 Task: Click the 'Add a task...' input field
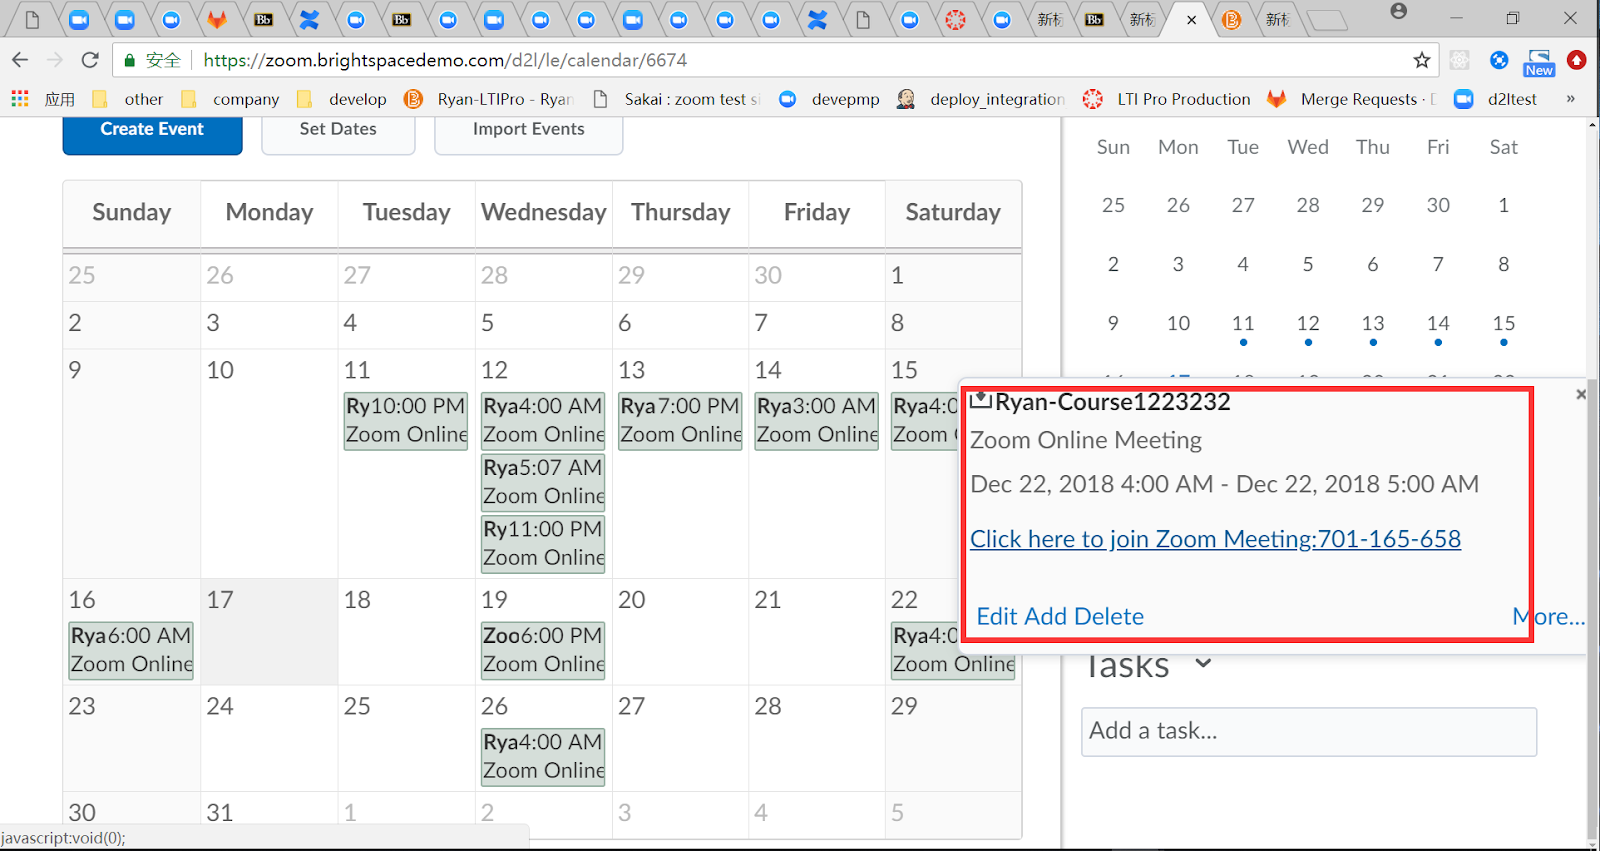point(1309,731)
